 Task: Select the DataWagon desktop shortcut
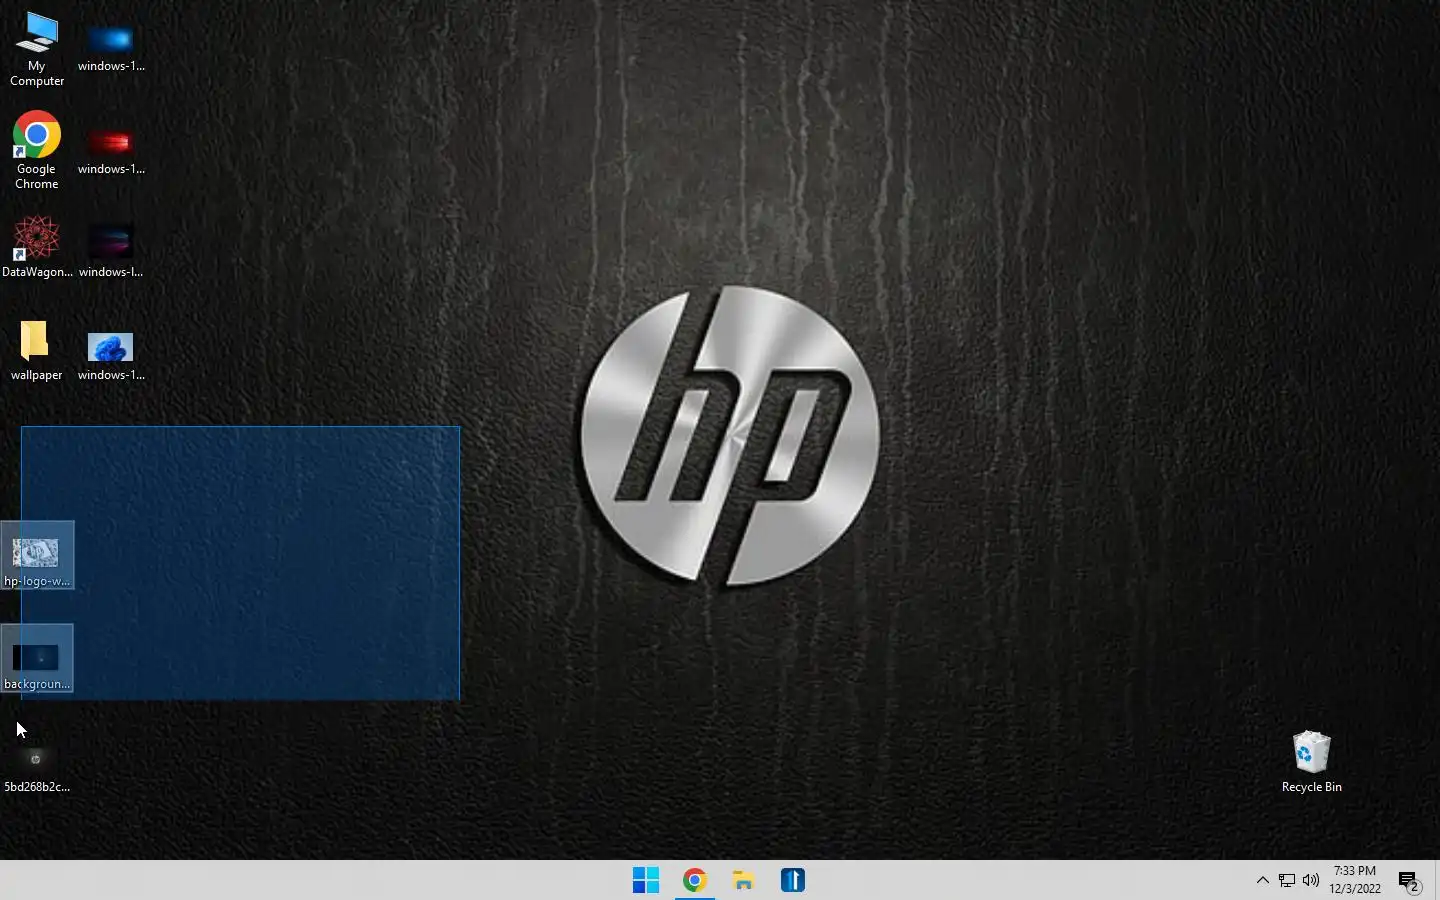(37, 246)
